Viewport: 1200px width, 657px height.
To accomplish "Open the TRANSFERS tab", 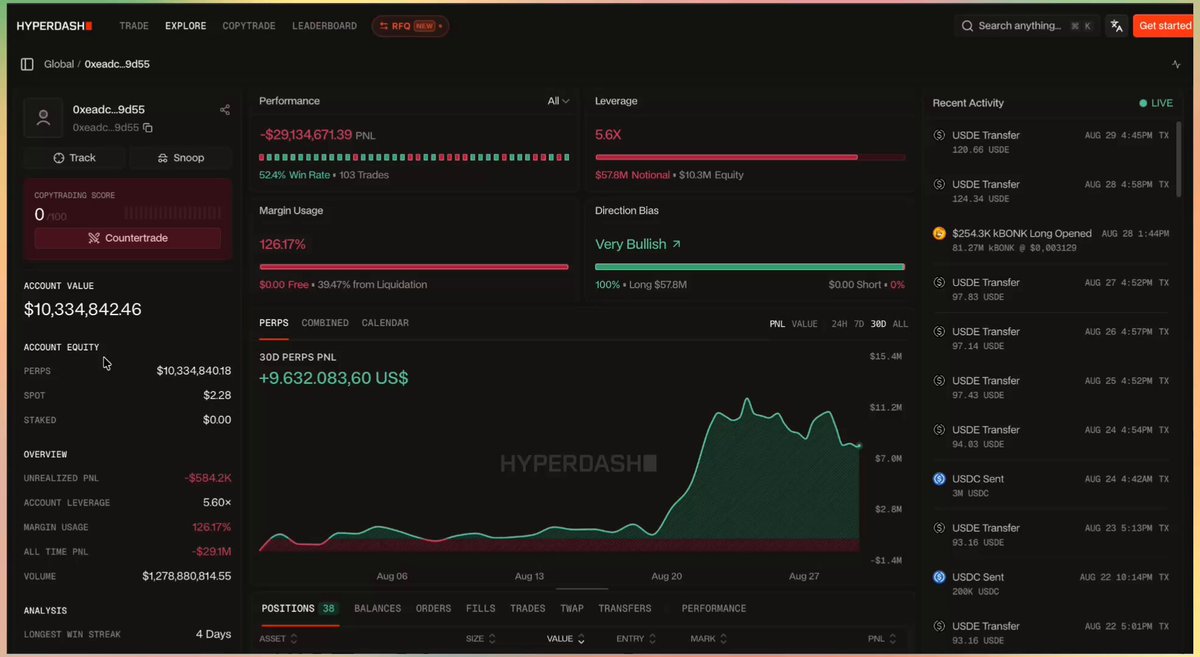I will click(x=625, y=608).
